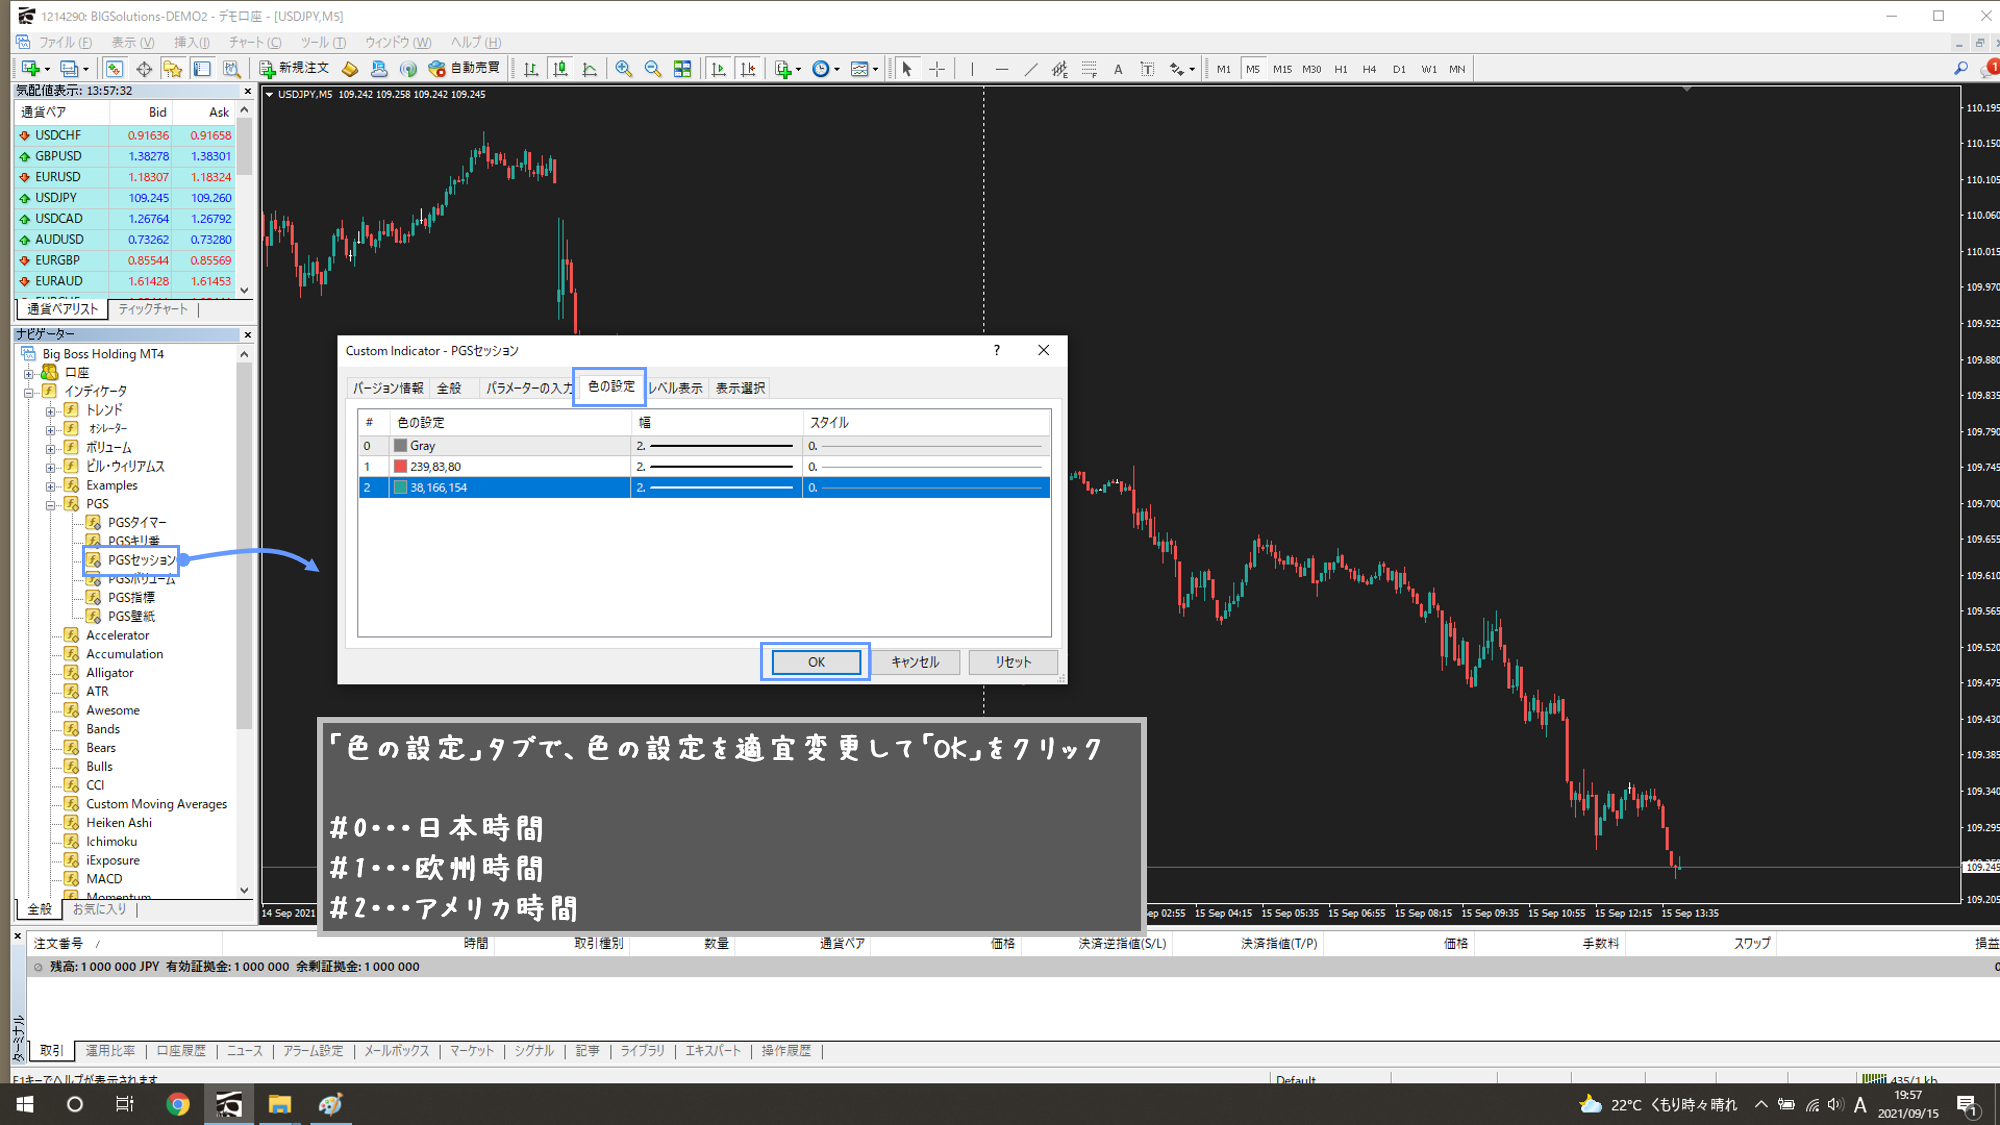Screen dimensions: 2000x1125
Task: Click the zoom in magnifier icon
Action: (624, 69)
